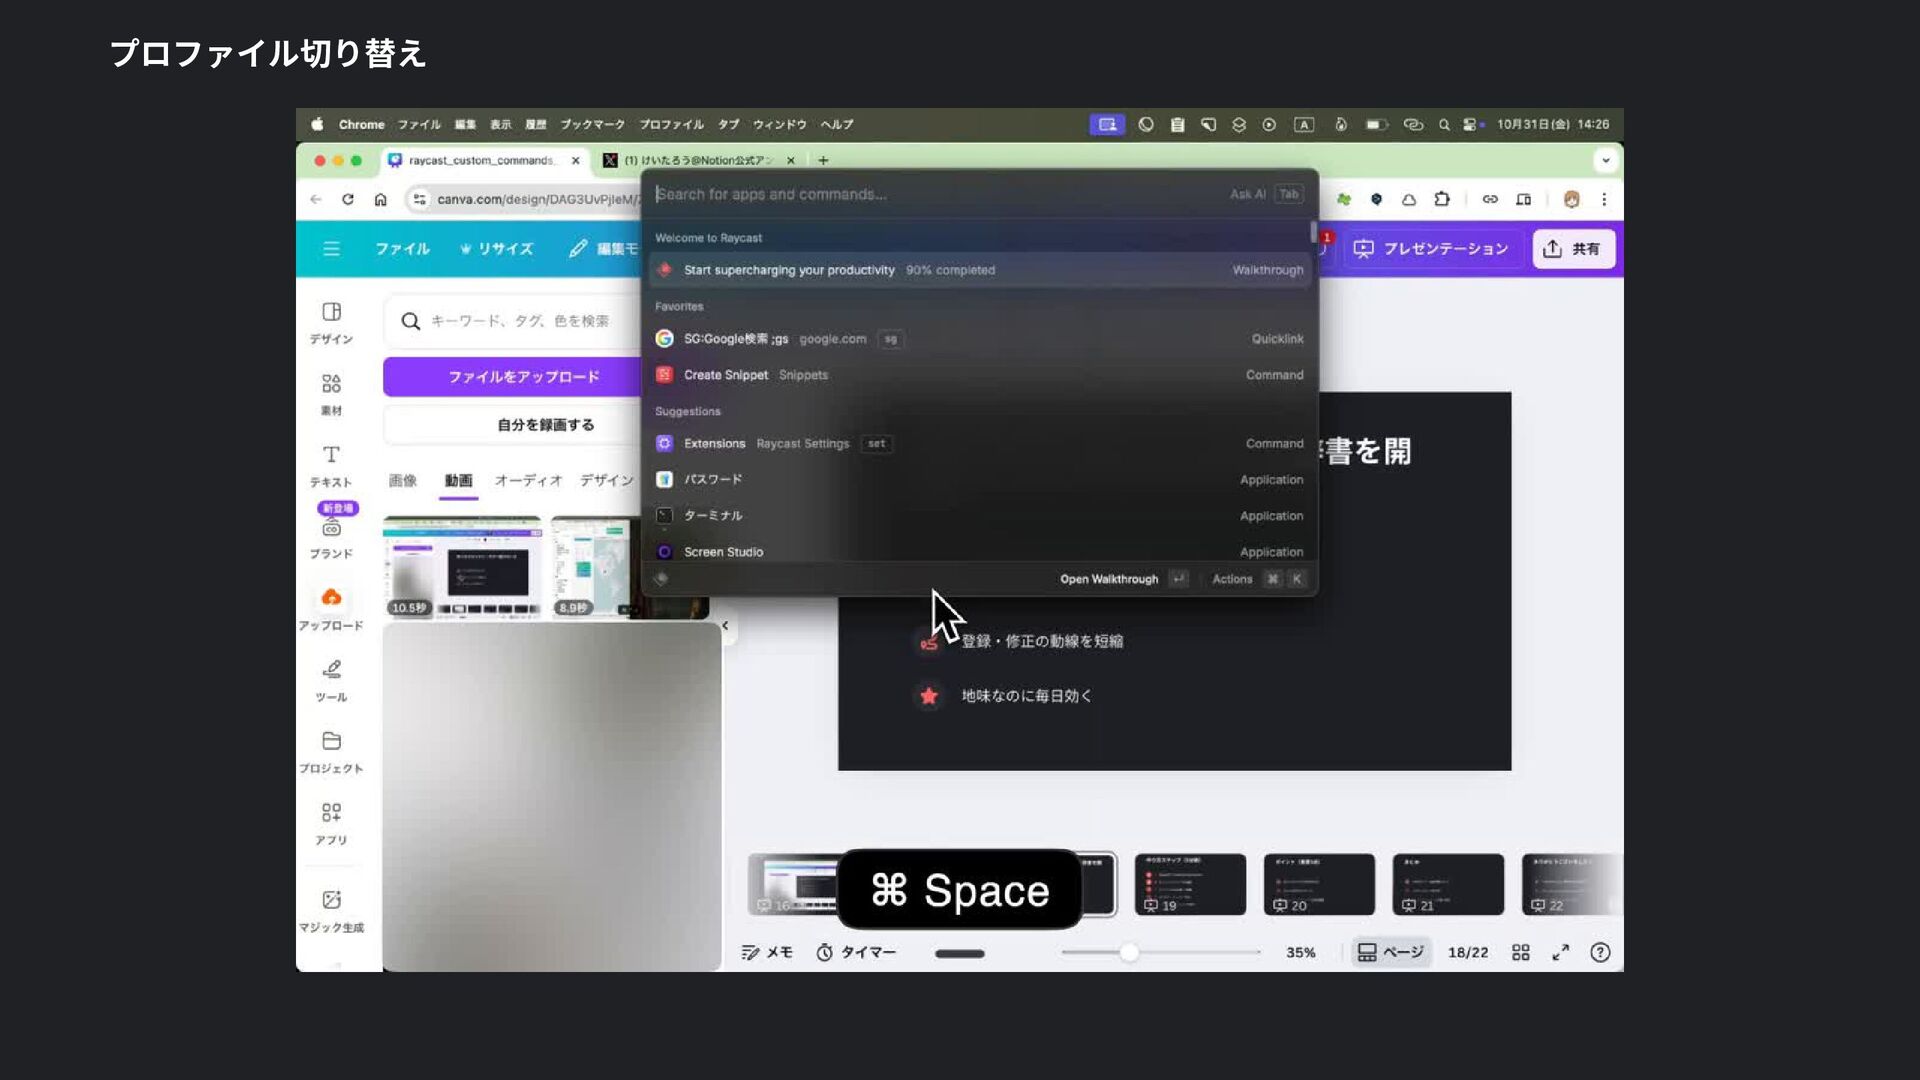This screenshot has width=1920, height=1080.
Task: Open the 素材 elements panel
Action: [x=331, y=394]
